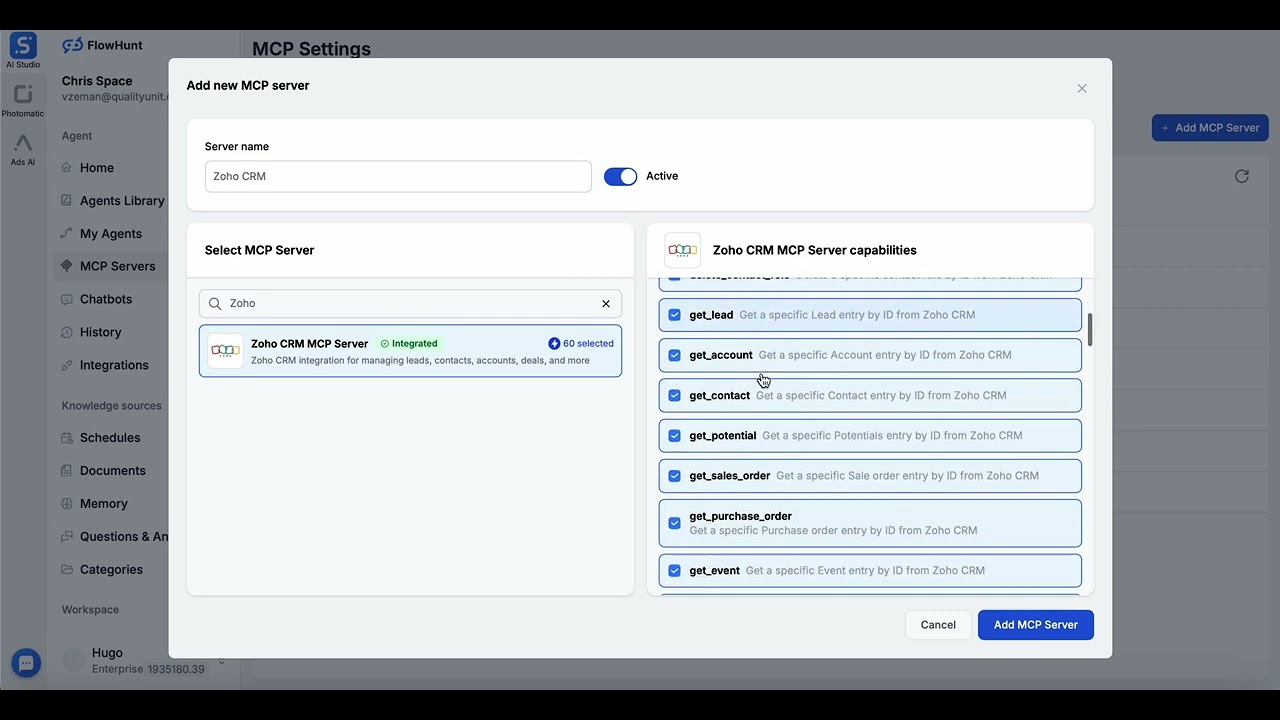Viewport: 1280px width, 720px height.
Task: Uncheck the get_account capability checkbox
Action: [674, 355]
